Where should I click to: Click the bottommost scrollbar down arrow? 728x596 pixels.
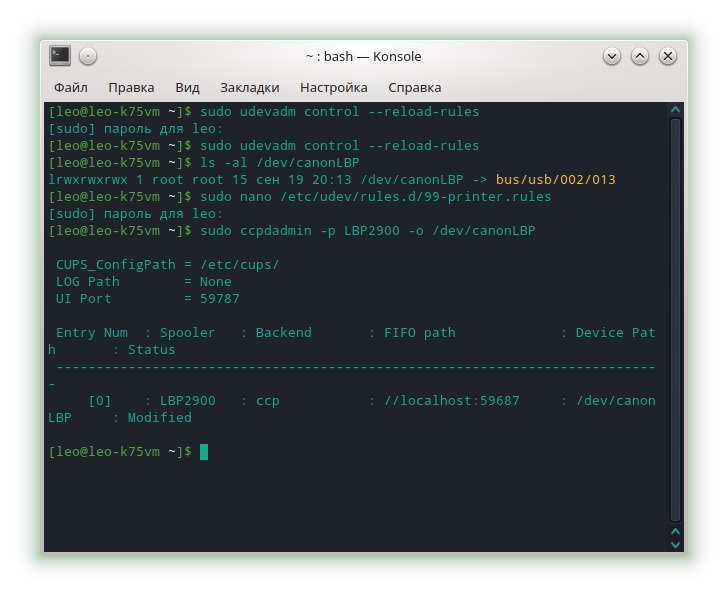click(676, 544)
